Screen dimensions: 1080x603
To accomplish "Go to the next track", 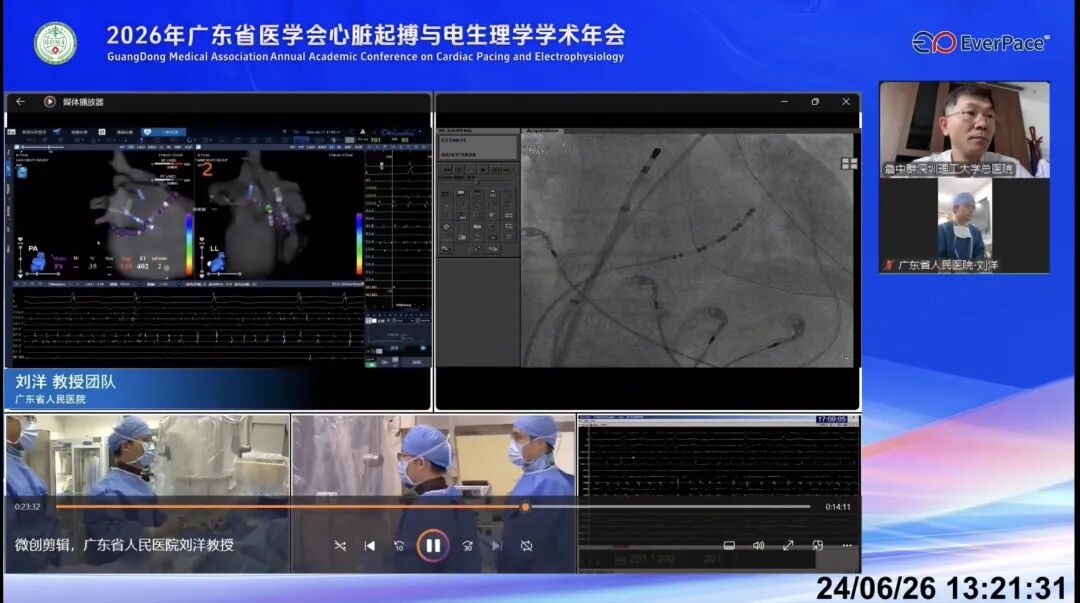I will click(x=497, y=546).
